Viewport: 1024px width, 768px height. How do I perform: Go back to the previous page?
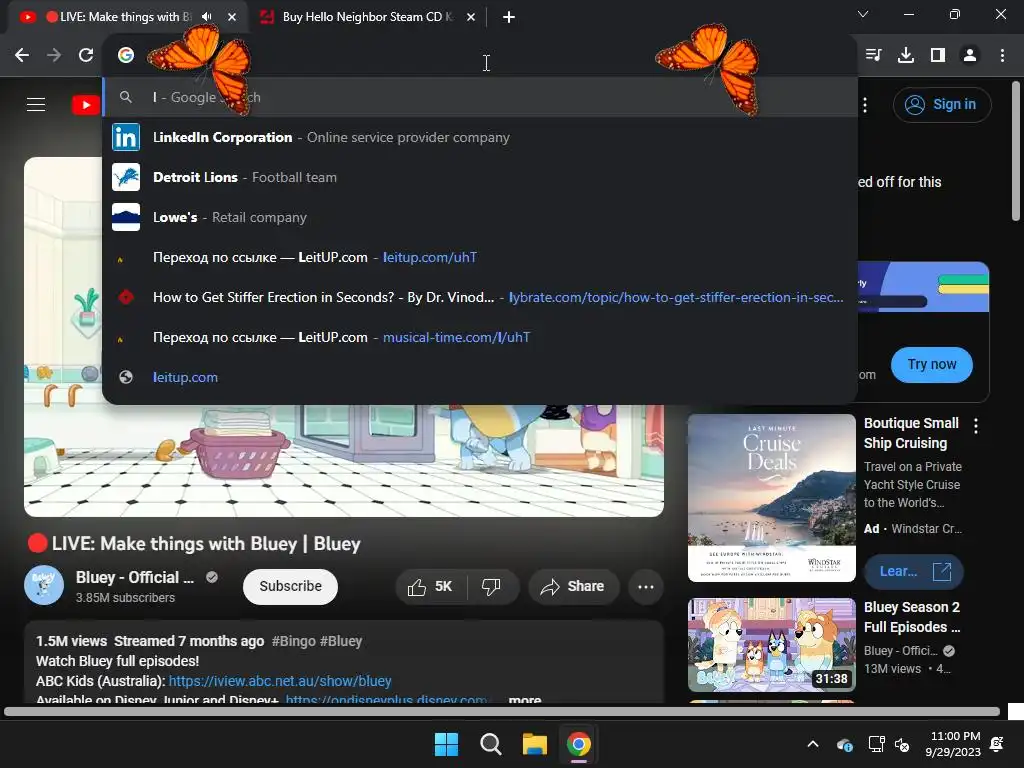click(22, 56)
